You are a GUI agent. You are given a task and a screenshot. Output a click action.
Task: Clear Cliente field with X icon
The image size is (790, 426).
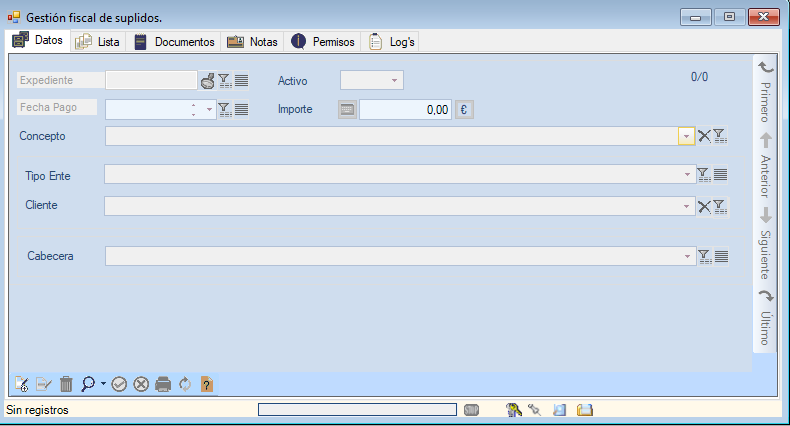point(704,206)
